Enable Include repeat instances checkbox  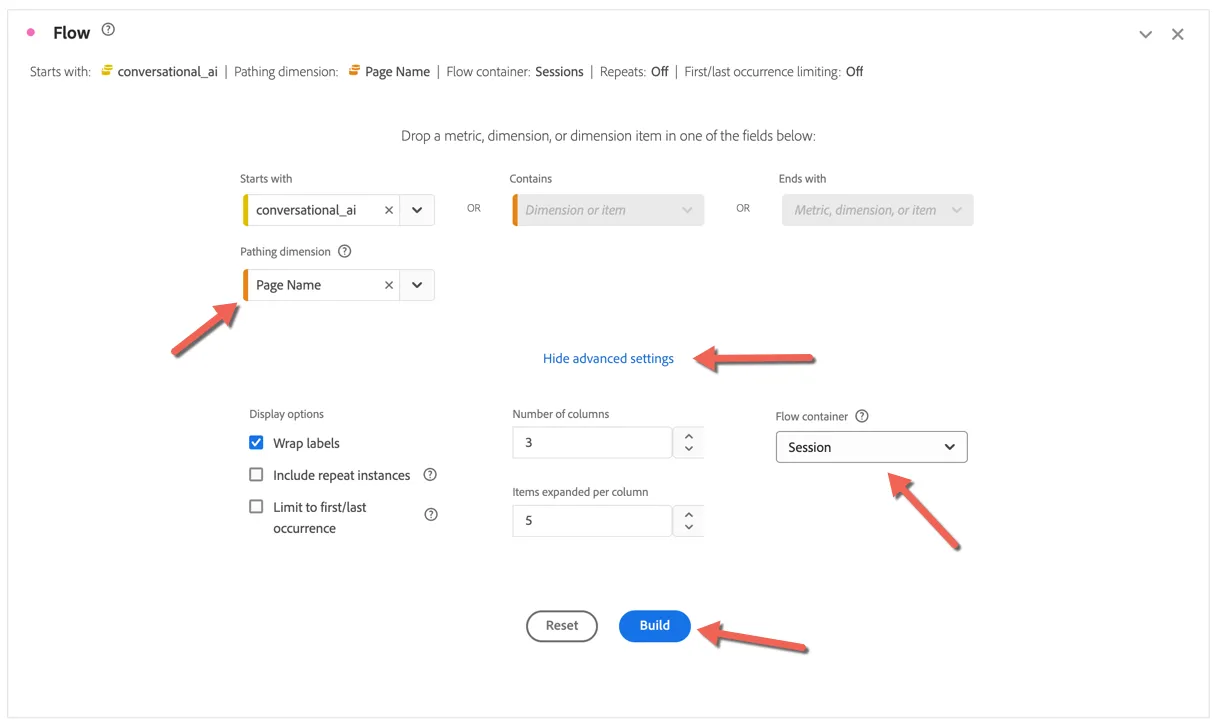pos(256,475)
